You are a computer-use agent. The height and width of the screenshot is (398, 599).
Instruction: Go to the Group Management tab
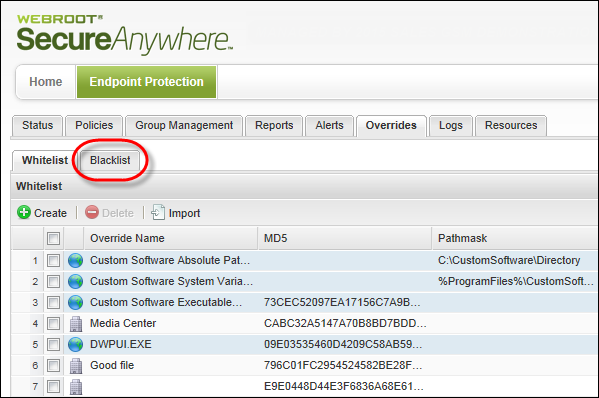[184, 125]
